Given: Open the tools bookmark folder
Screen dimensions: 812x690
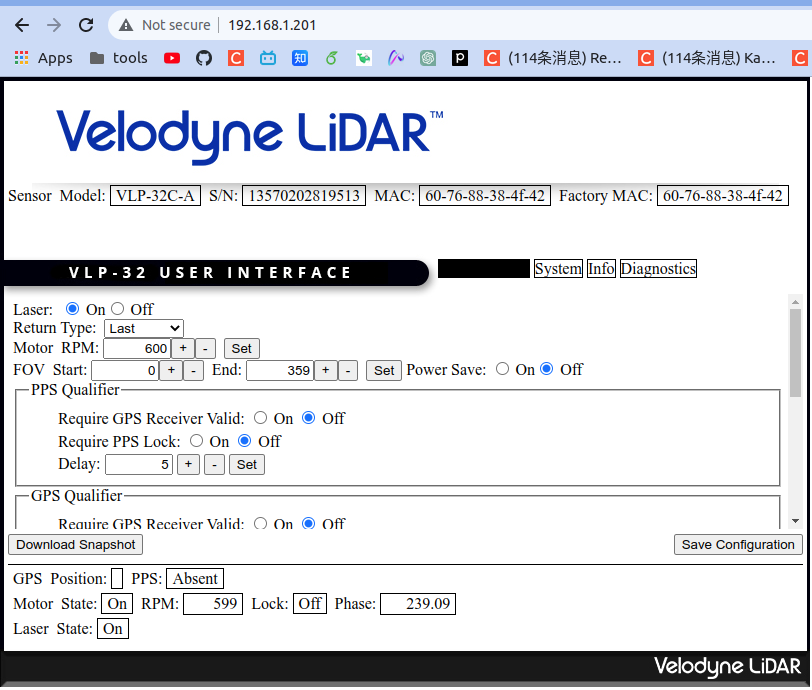Looking at the screenshot, I should [x=119, y=58].
